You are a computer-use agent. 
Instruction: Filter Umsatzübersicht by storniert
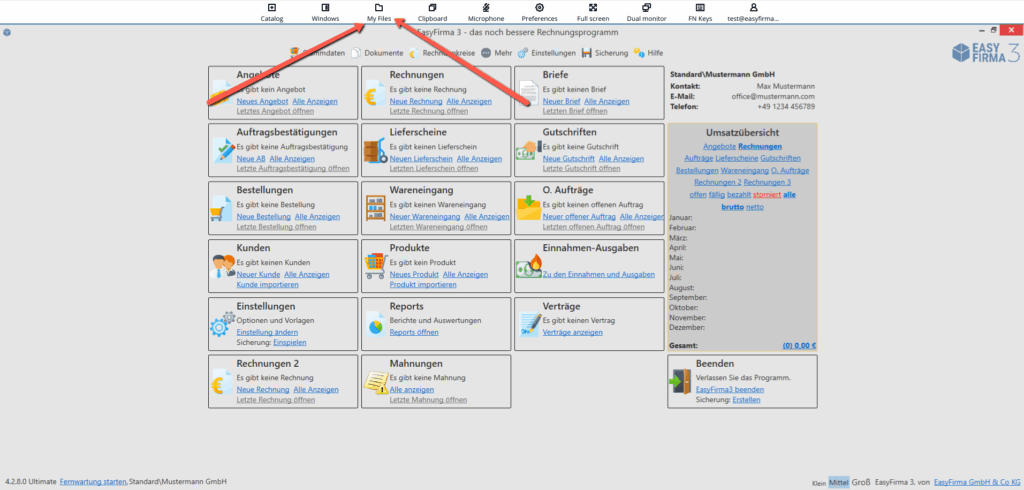coord(767,195)
